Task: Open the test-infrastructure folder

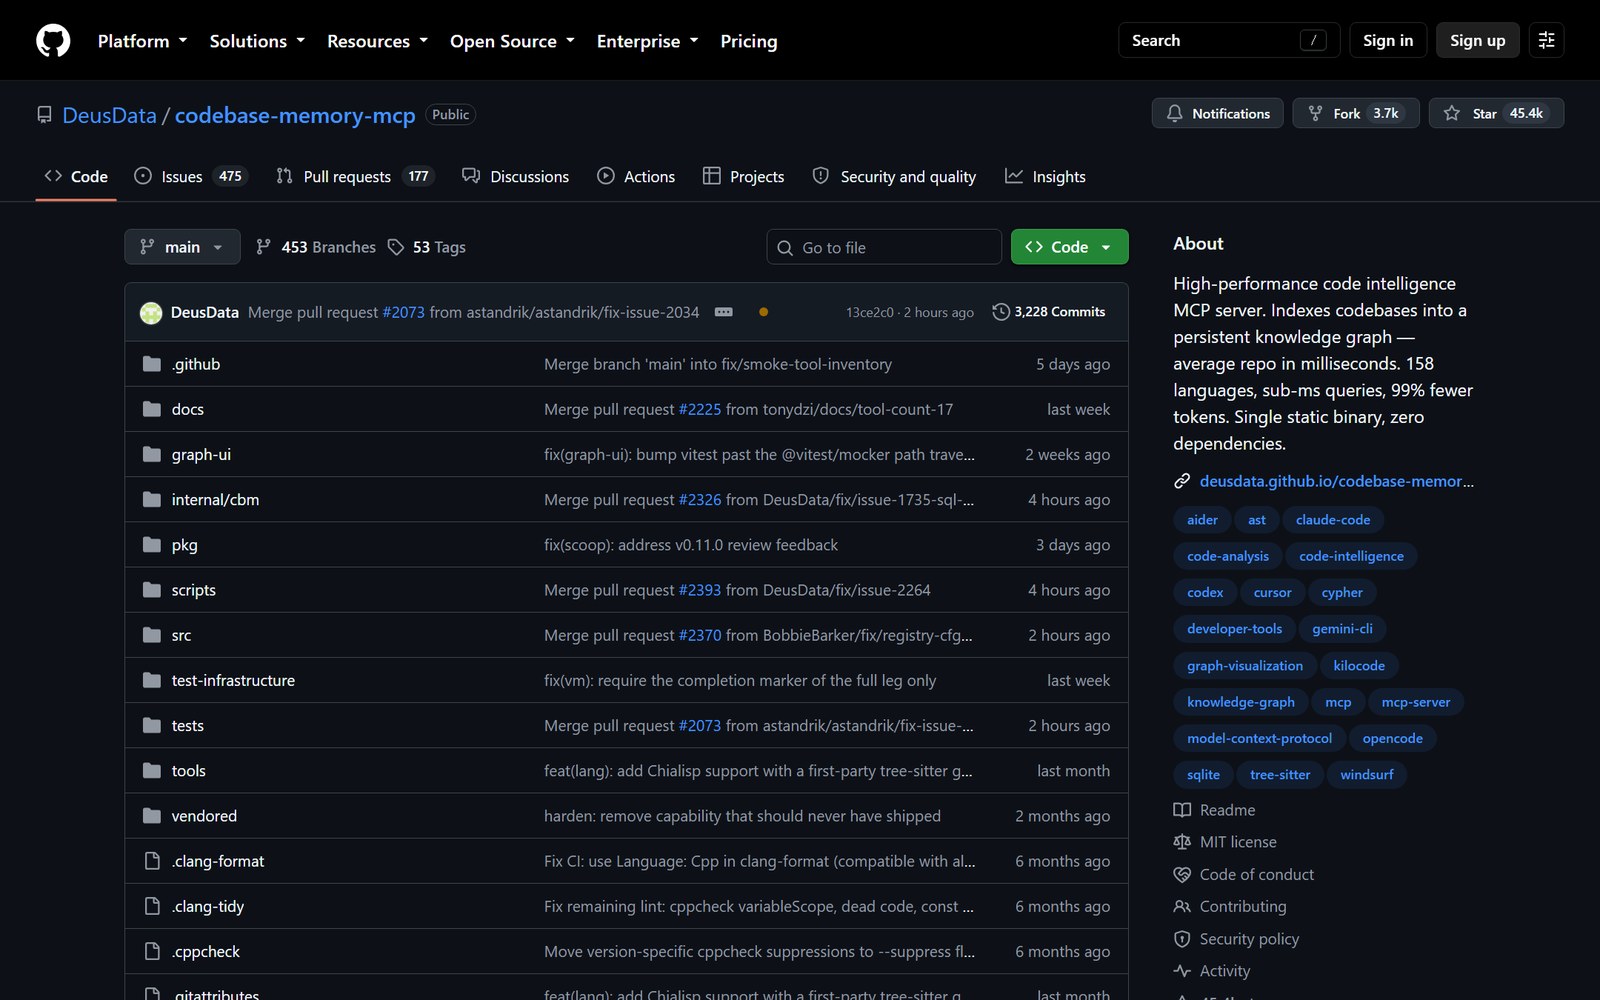Action: (x=233, y=680)
